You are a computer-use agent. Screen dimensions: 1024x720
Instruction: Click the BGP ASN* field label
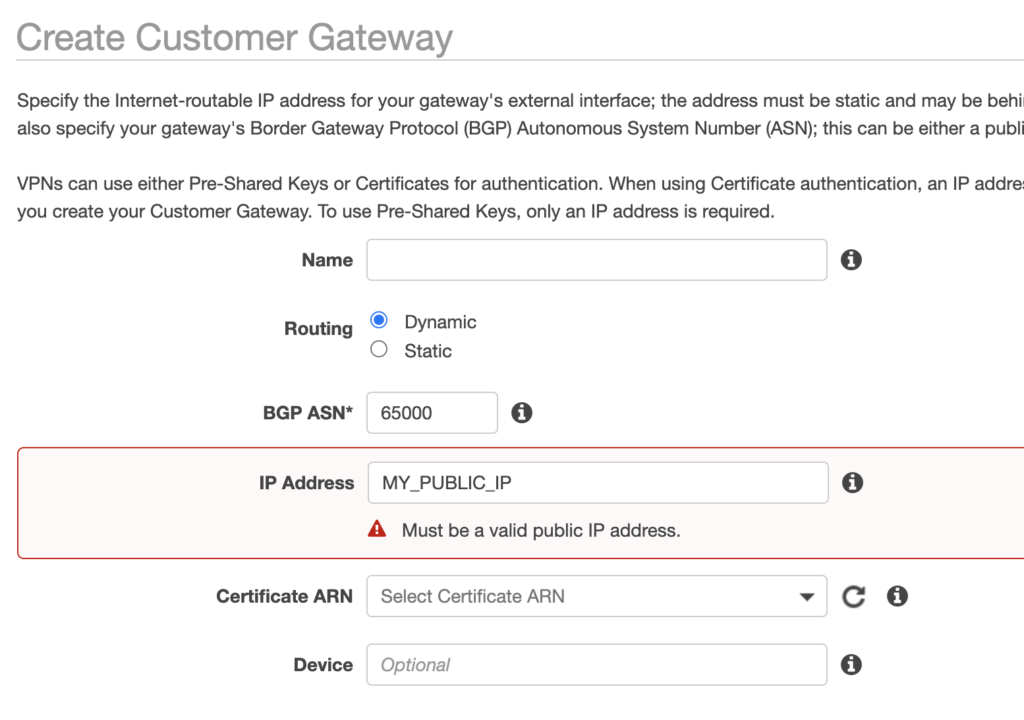point(308,413)
